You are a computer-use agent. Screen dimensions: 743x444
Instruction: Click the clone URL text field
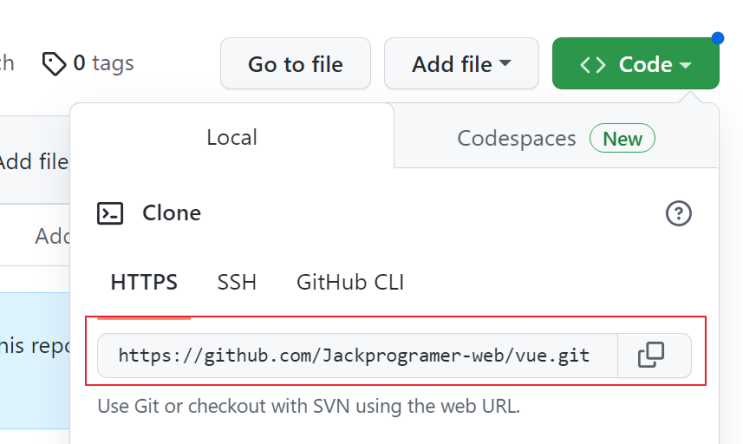pyautogui.click(x=357, y=355)
